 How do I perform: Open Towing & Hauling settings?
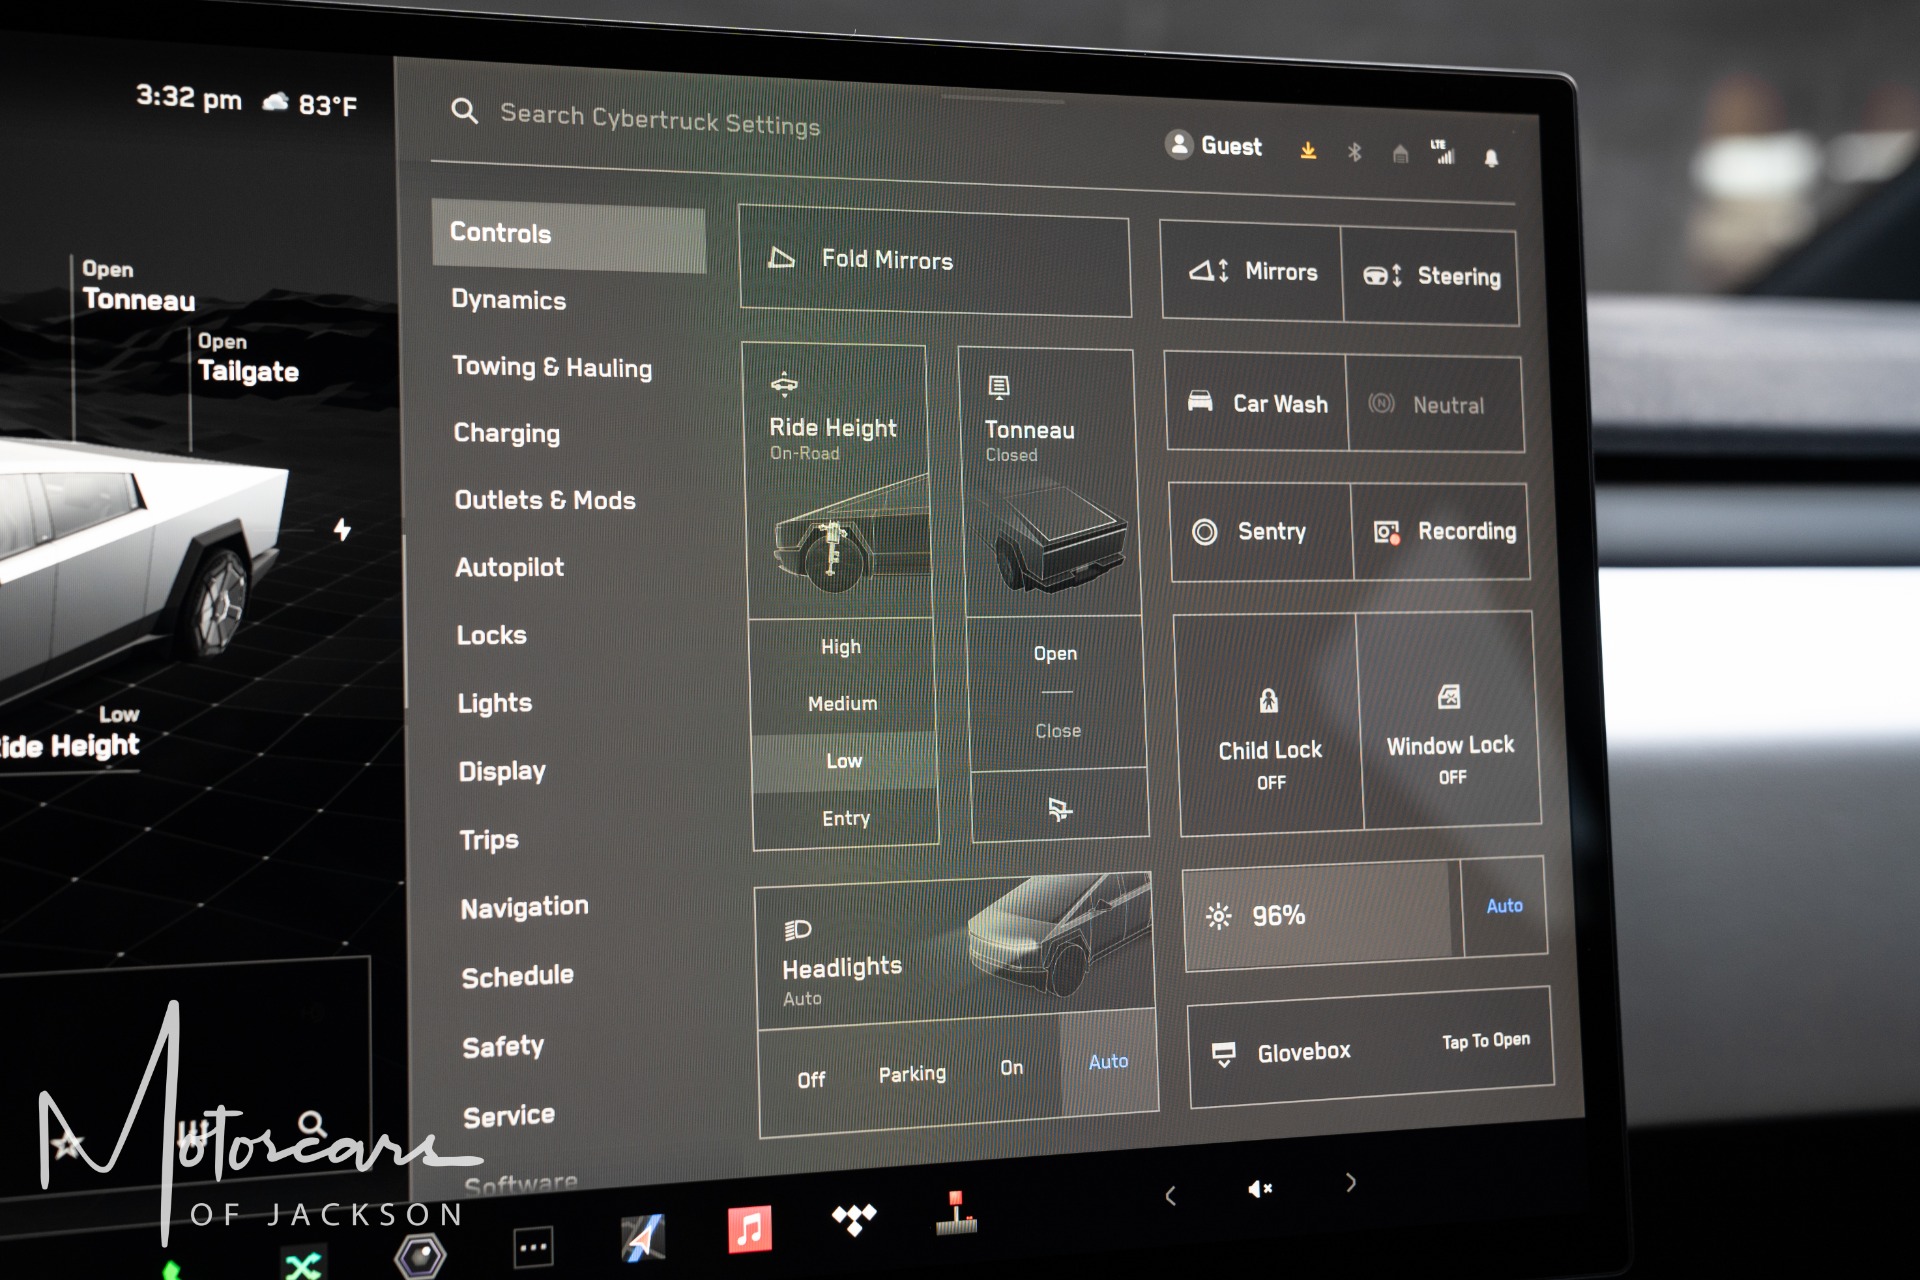[x=552, y=367]
